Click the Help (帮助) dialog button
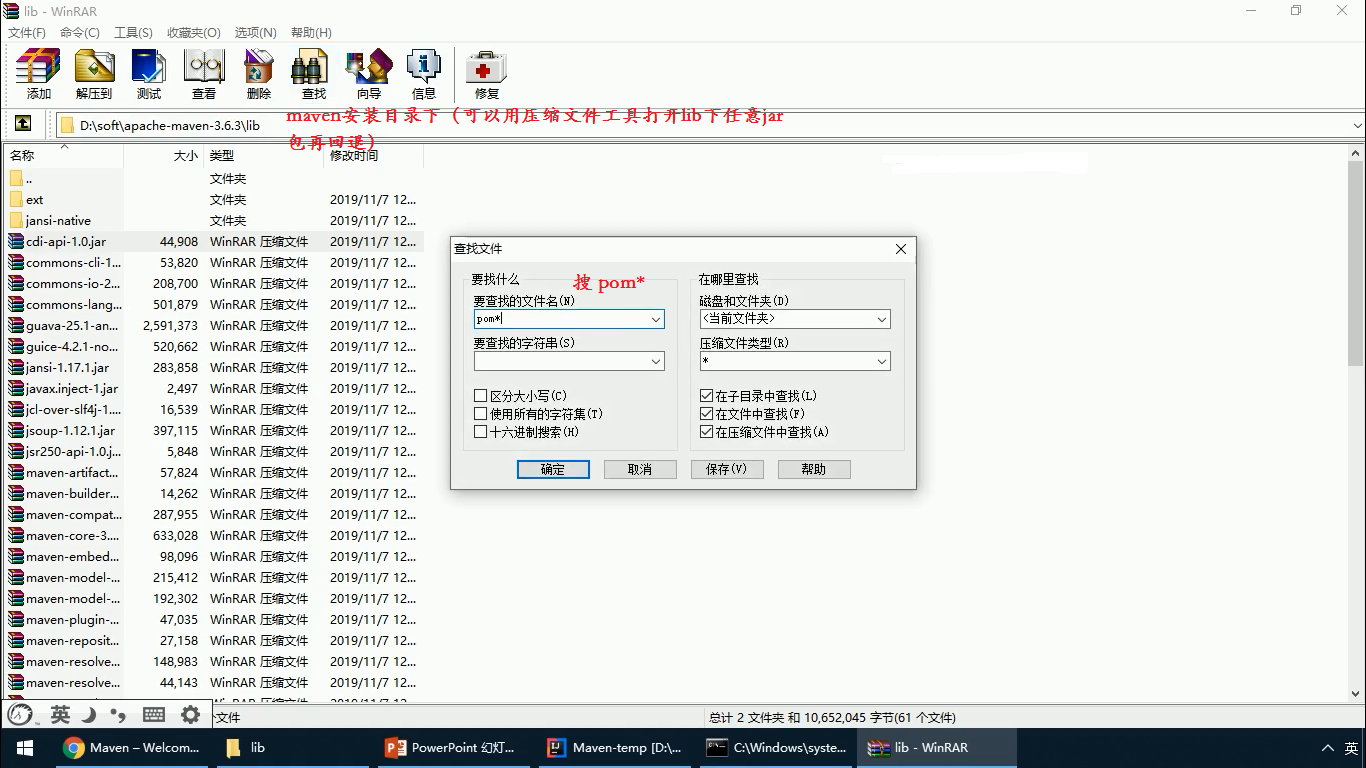 (814, 469)
